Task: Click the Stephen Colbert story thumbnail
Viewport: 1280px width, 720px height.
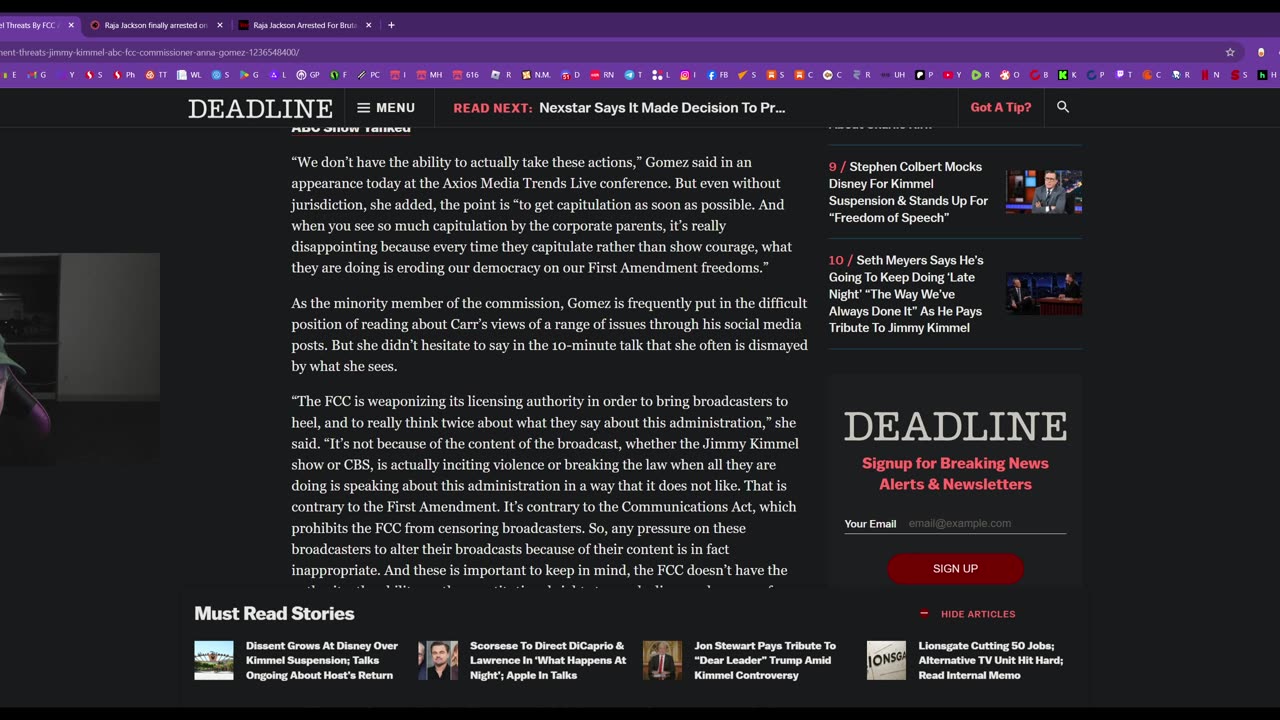Action: pos(1044,192)
